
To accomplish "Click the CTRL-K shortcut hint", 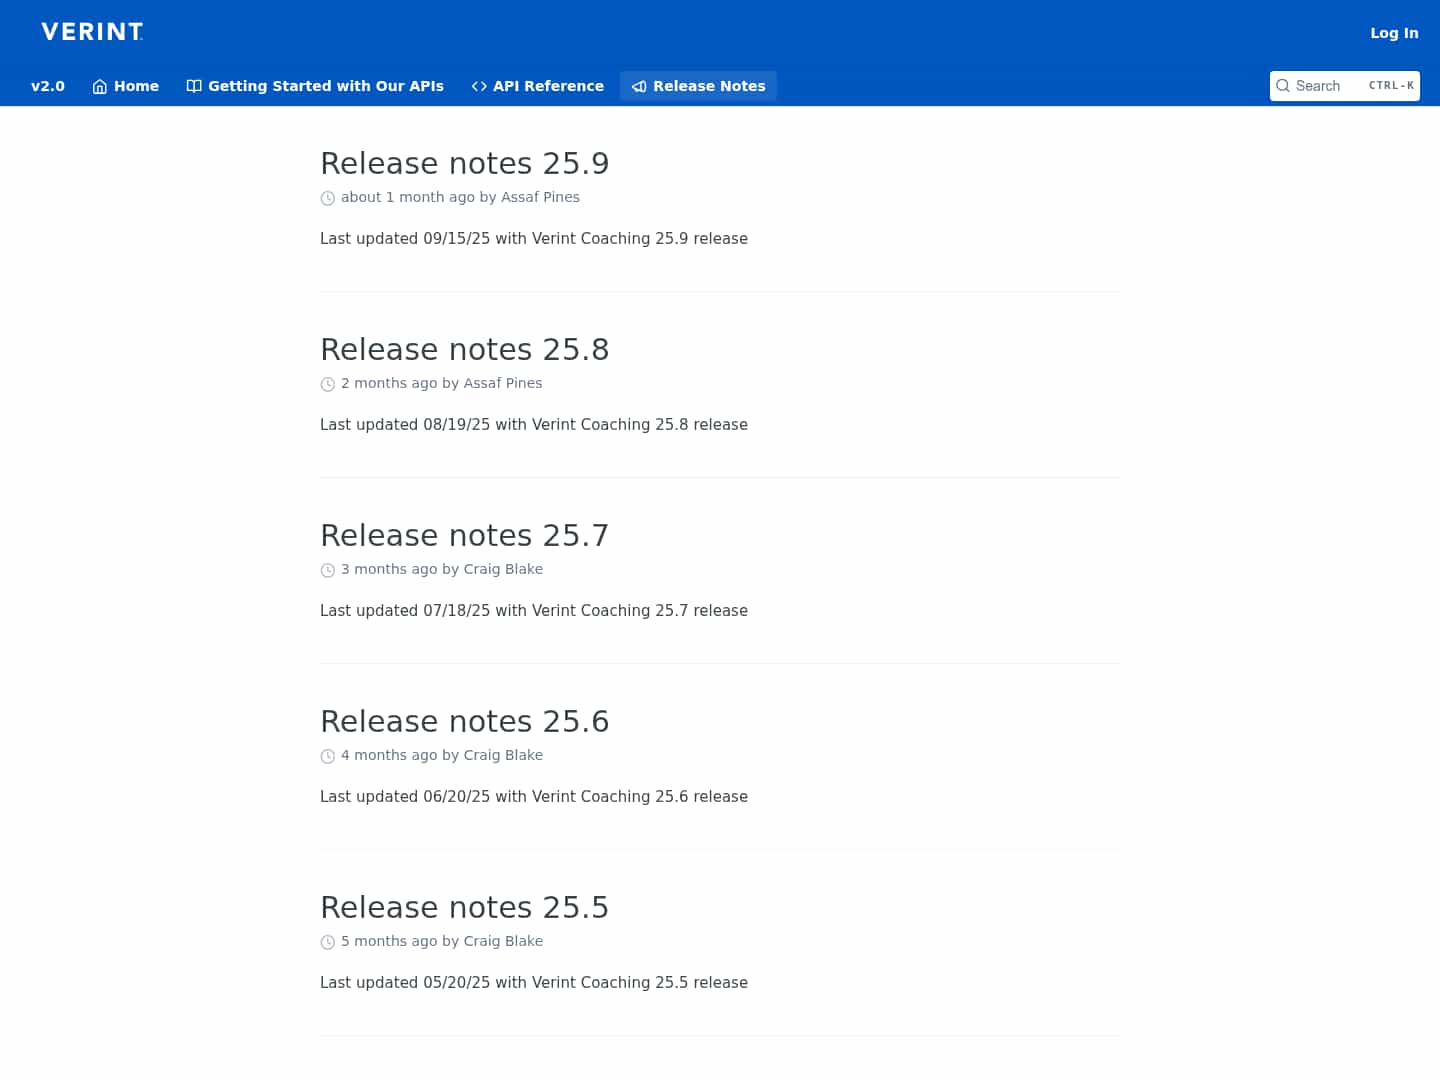I will [1391, 86].
